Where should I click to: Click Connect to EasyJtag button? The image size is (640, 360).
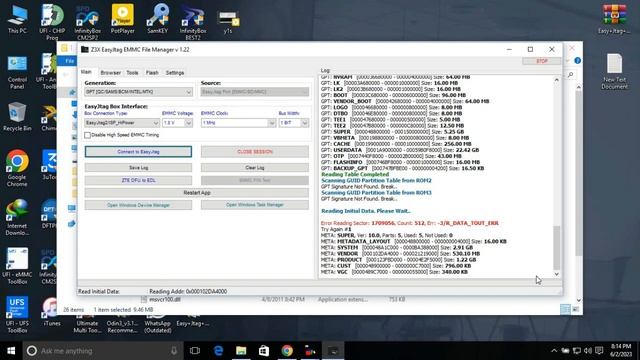coord(138,152)
